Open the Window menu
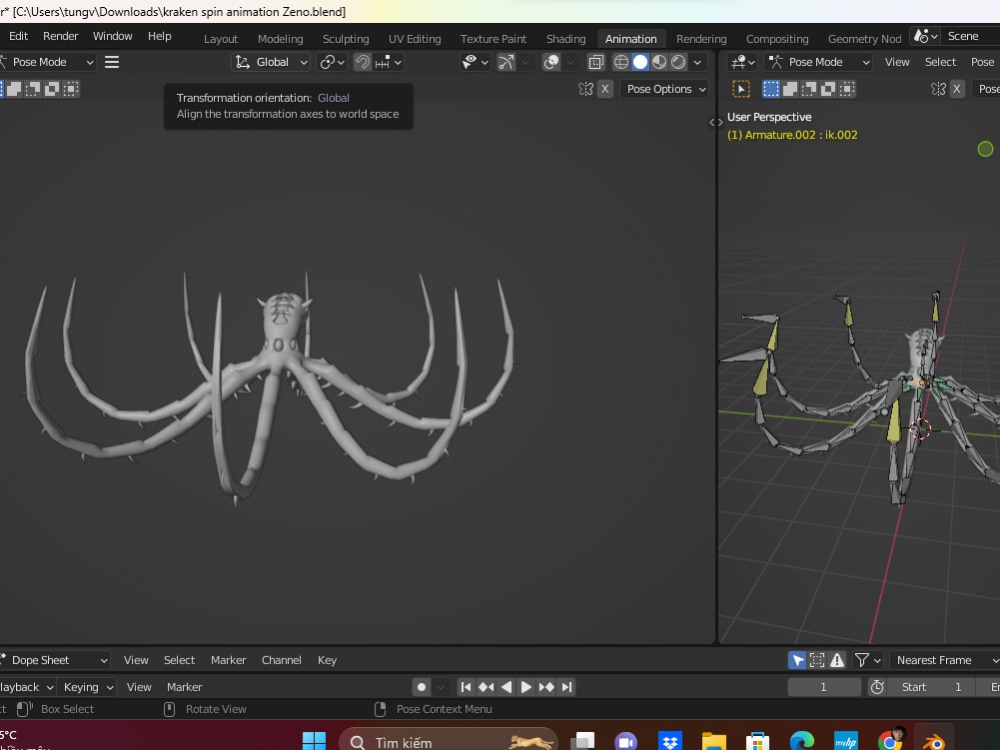 point(112,36)
